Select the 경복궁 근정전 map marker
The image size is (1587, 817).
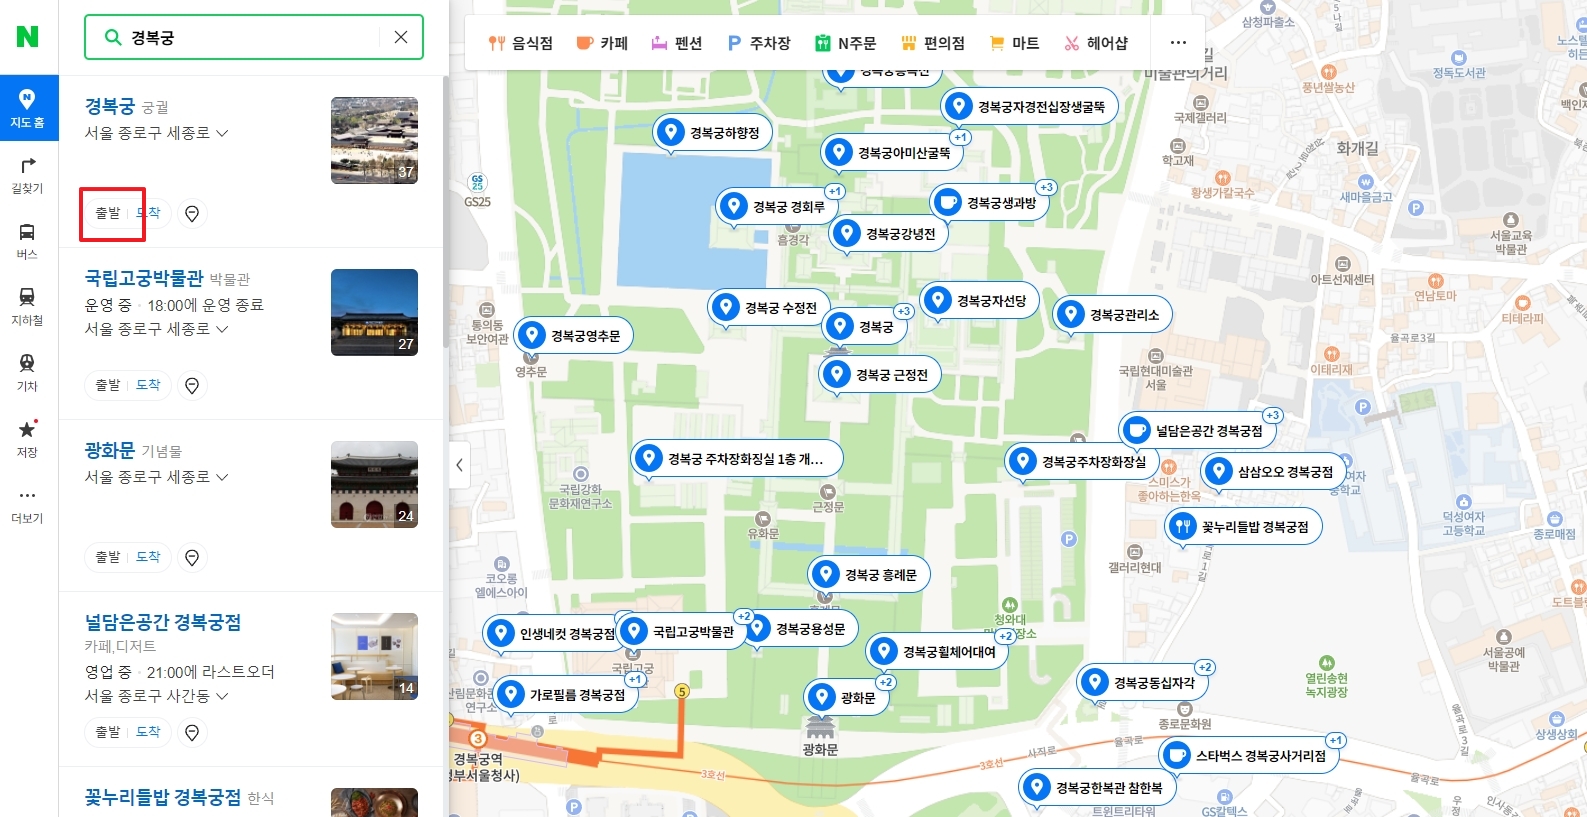click(880, 375)
